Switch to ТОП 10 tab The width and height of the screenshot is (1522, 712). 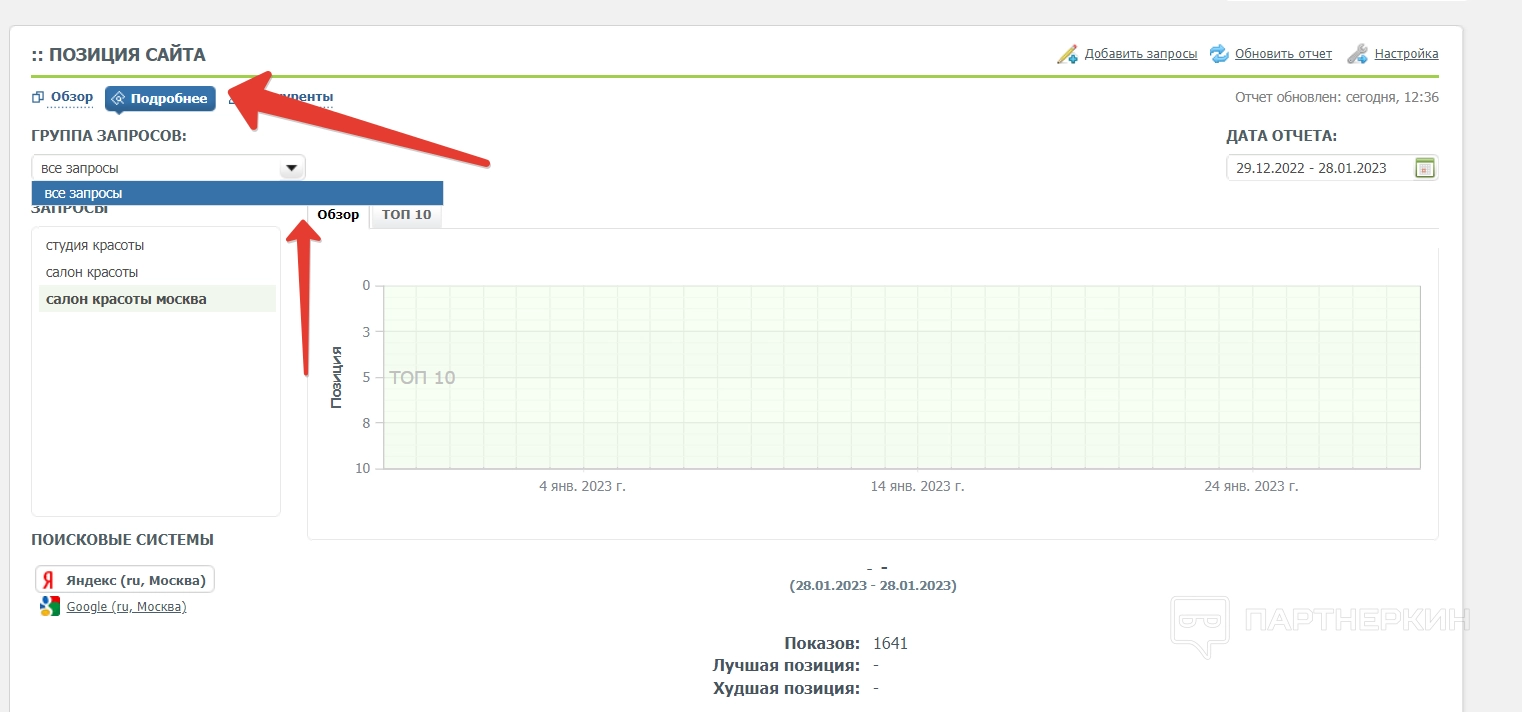coord(407,215)
